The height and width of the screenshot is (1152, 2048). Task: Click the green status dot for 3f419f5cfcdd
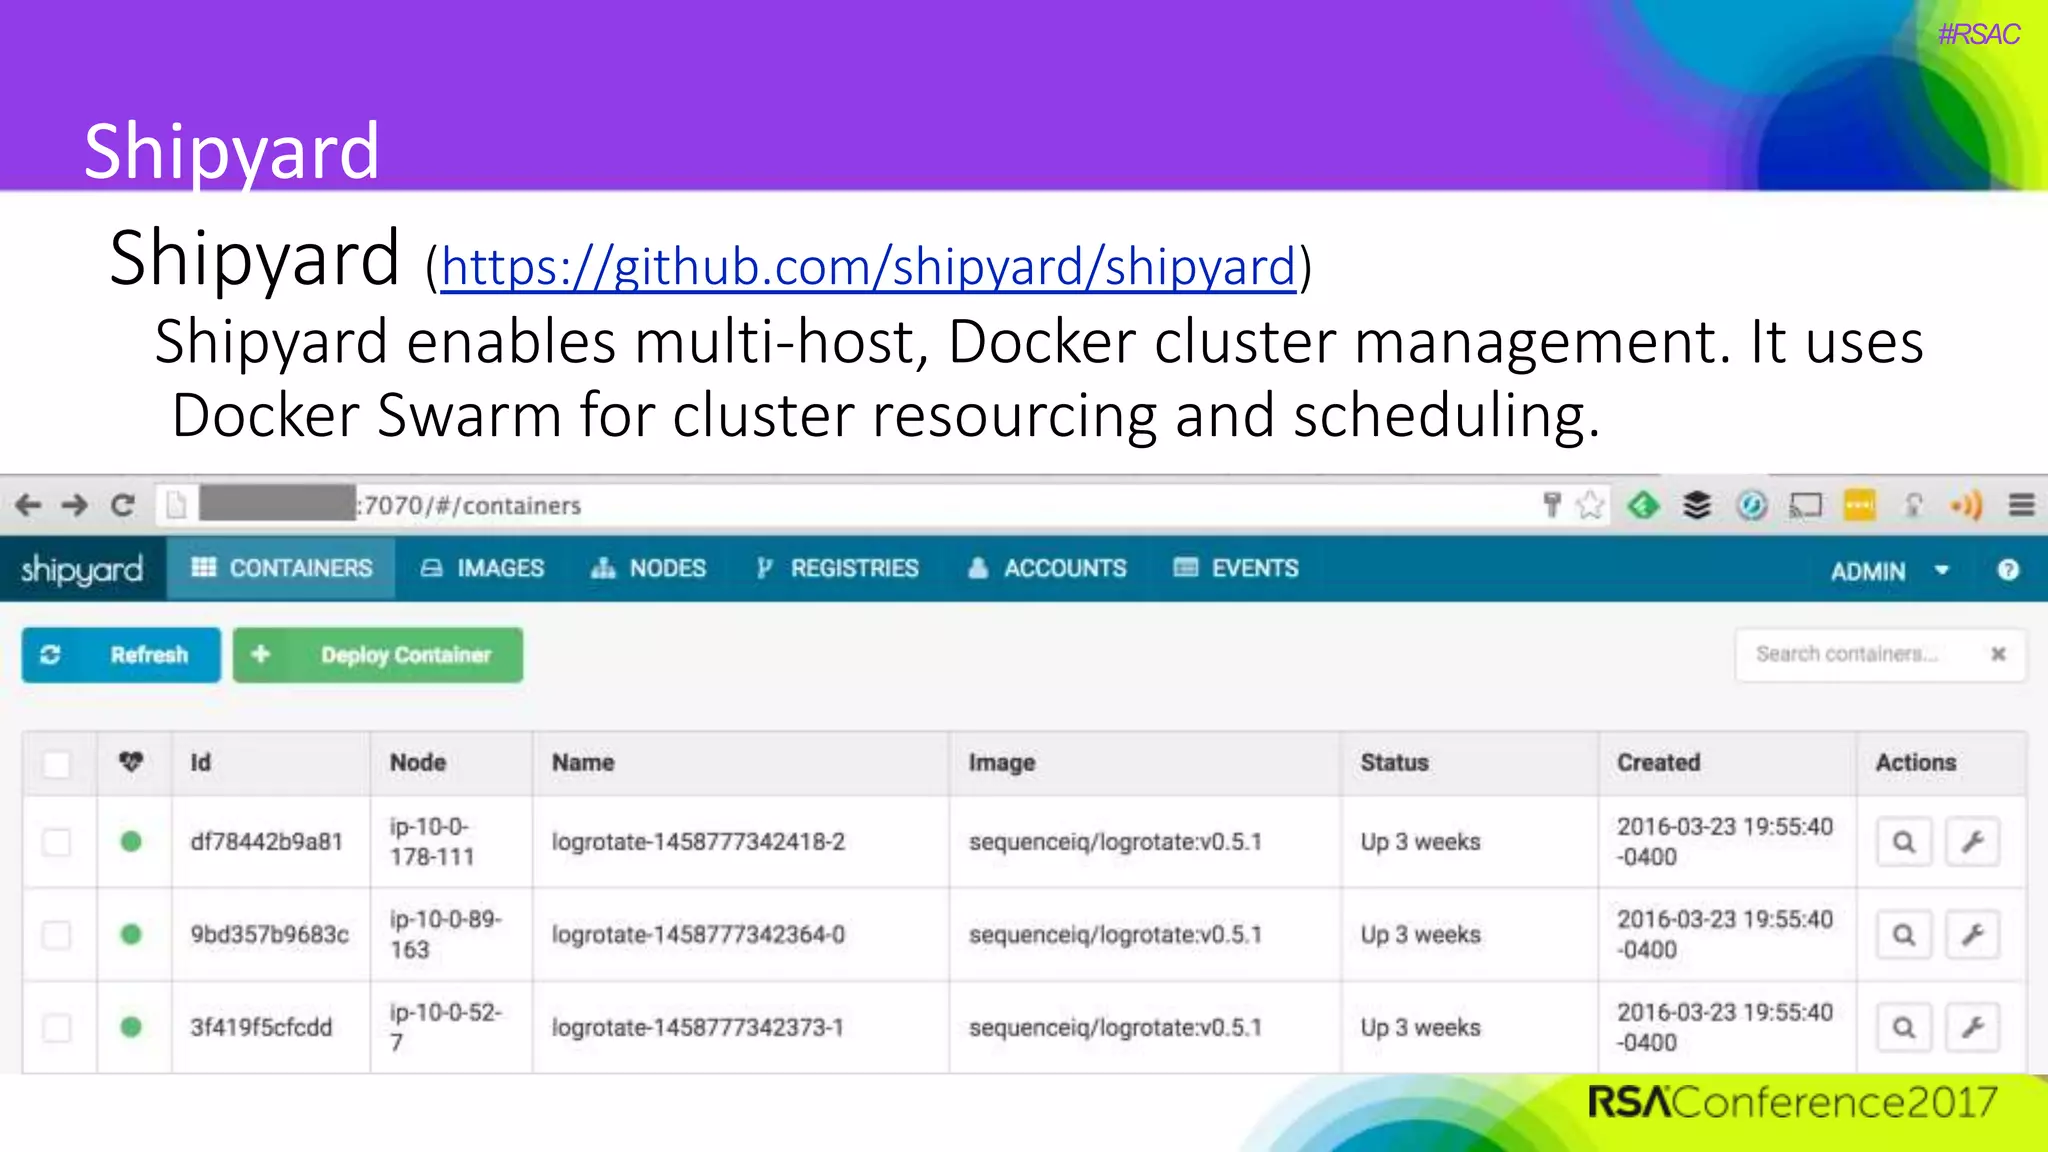131,1027
